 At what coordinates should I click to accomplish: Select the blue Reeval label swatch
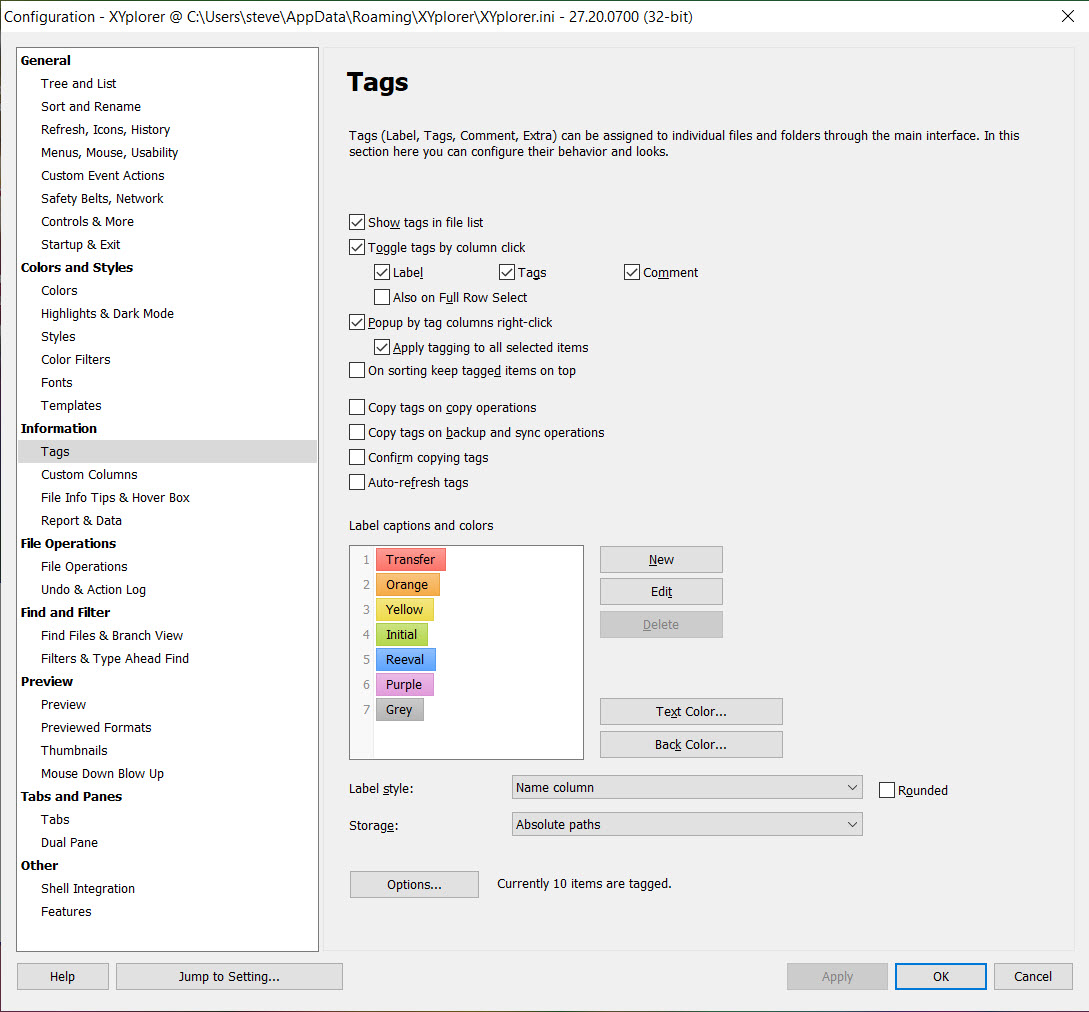pyautogui.click(x=405, y=660)
